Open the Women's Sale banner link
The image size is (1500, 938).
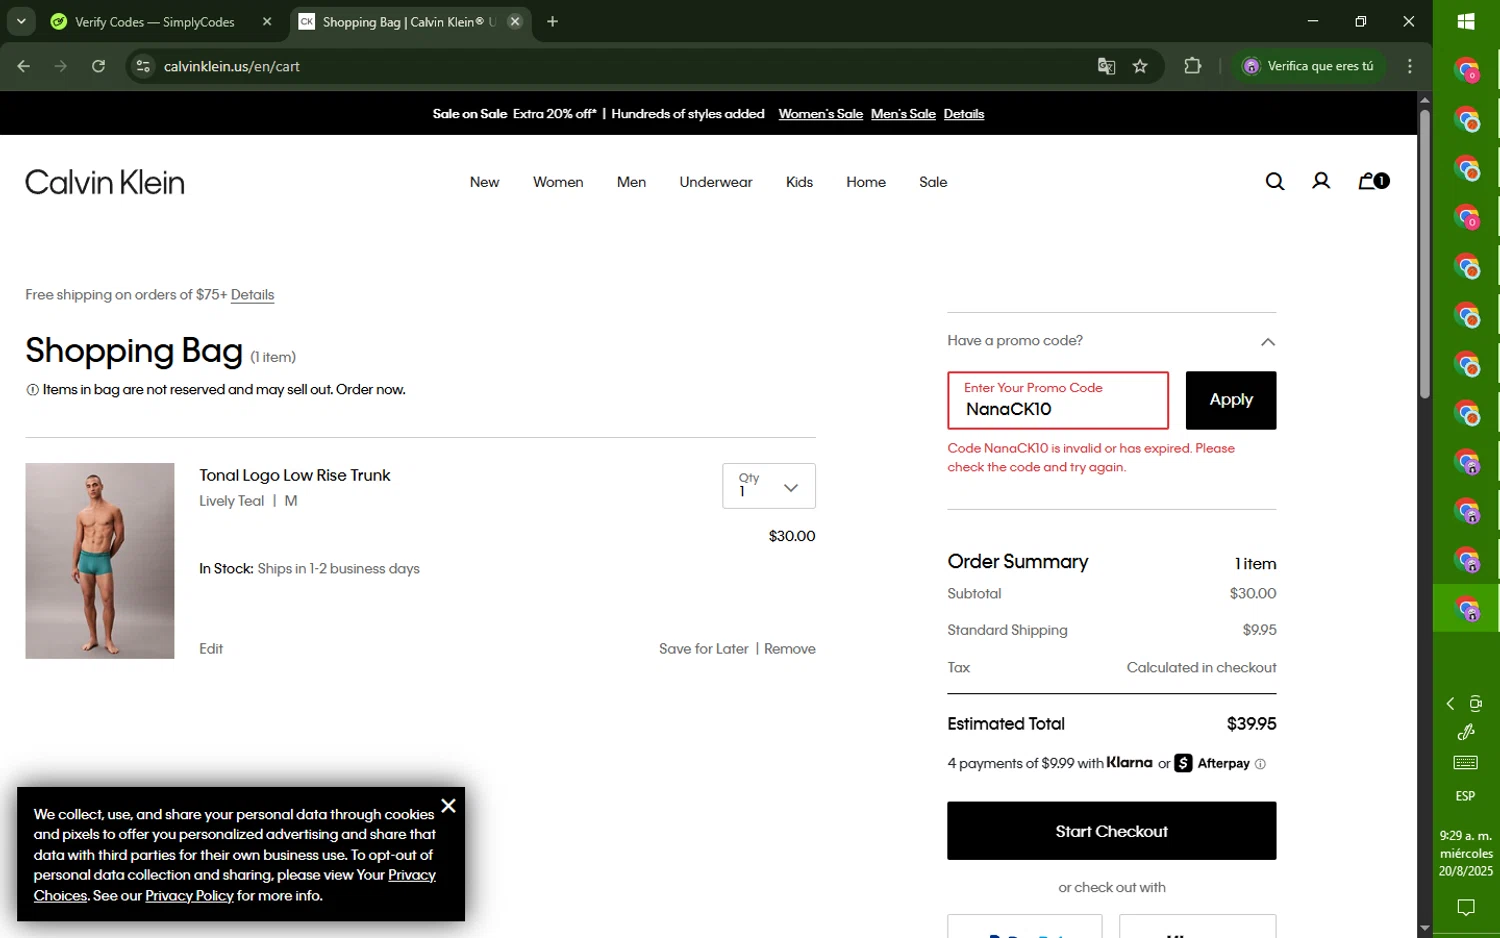[820, 114]
